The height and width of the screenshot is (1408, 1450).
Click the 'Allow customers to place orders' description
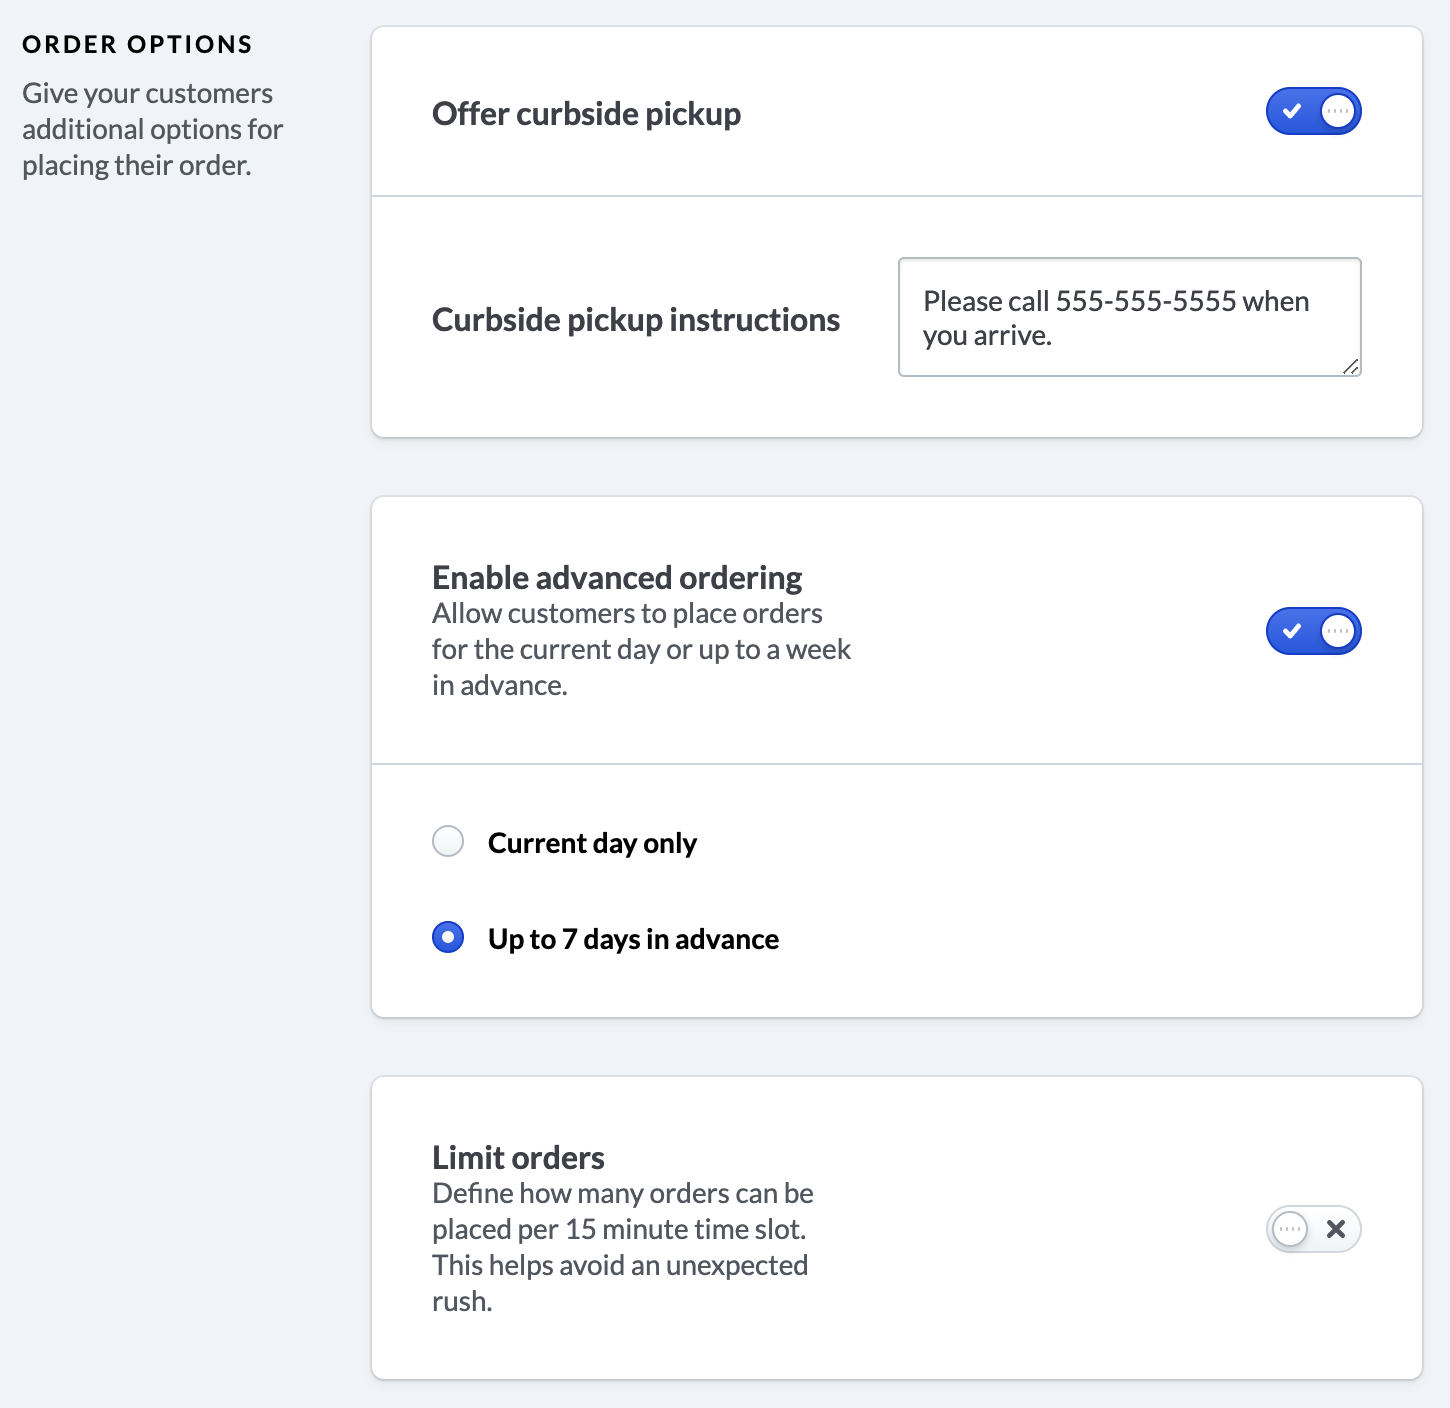pyautogui.click(x=641, y=649)
